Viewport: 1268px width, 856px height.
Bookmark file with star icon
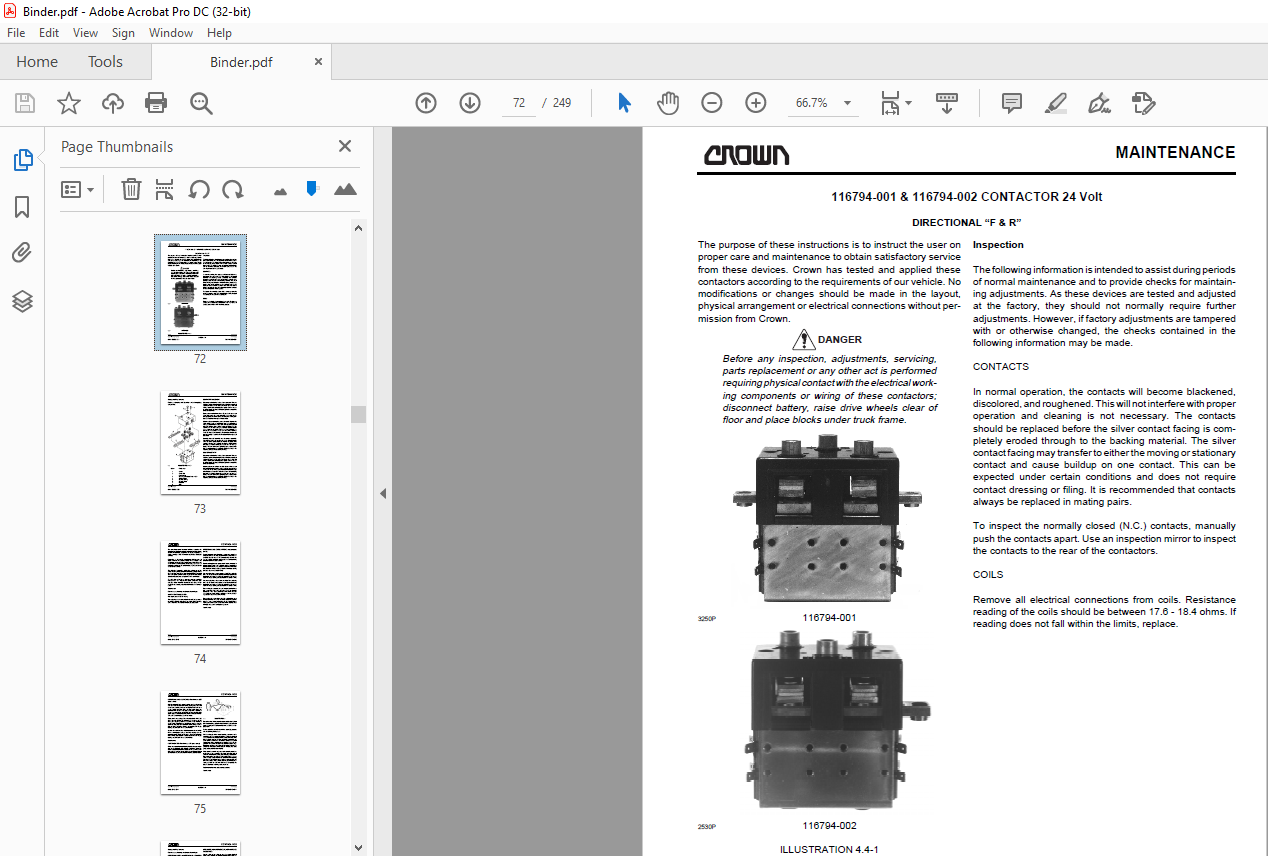69,103
